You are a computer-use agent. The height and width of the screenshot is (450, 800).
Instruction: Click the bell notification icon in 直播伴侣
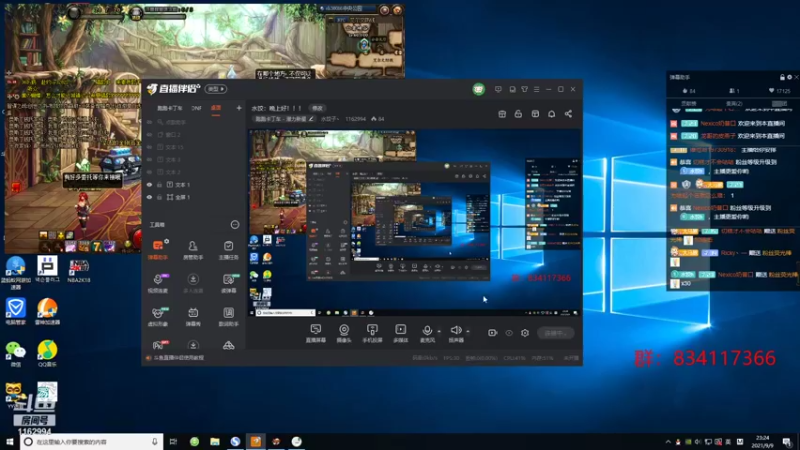pyautogui.click(x=552, y=114)
